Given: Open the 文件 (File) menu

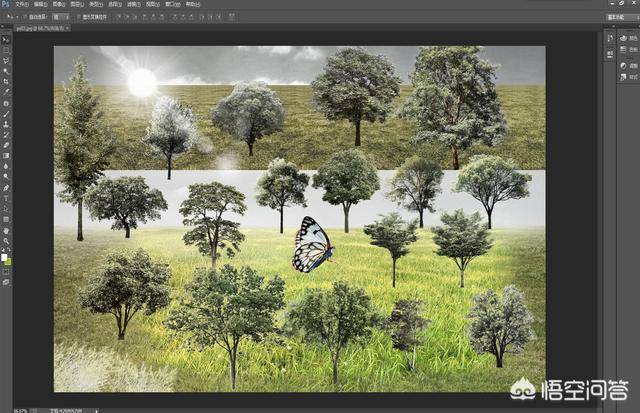Looking at the screenshot, I should point(21,5).
